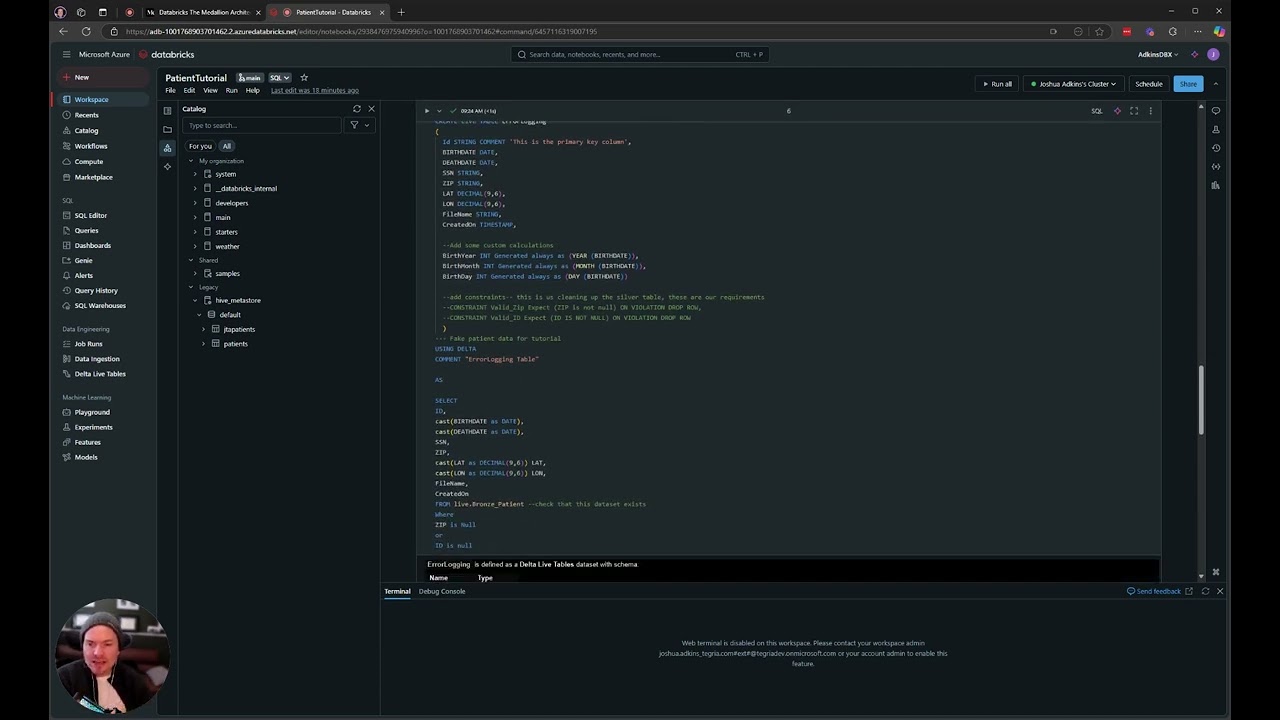1280x720 pixels.
Task: Click the New button in sidebar
Action: [x=103, y=77]
